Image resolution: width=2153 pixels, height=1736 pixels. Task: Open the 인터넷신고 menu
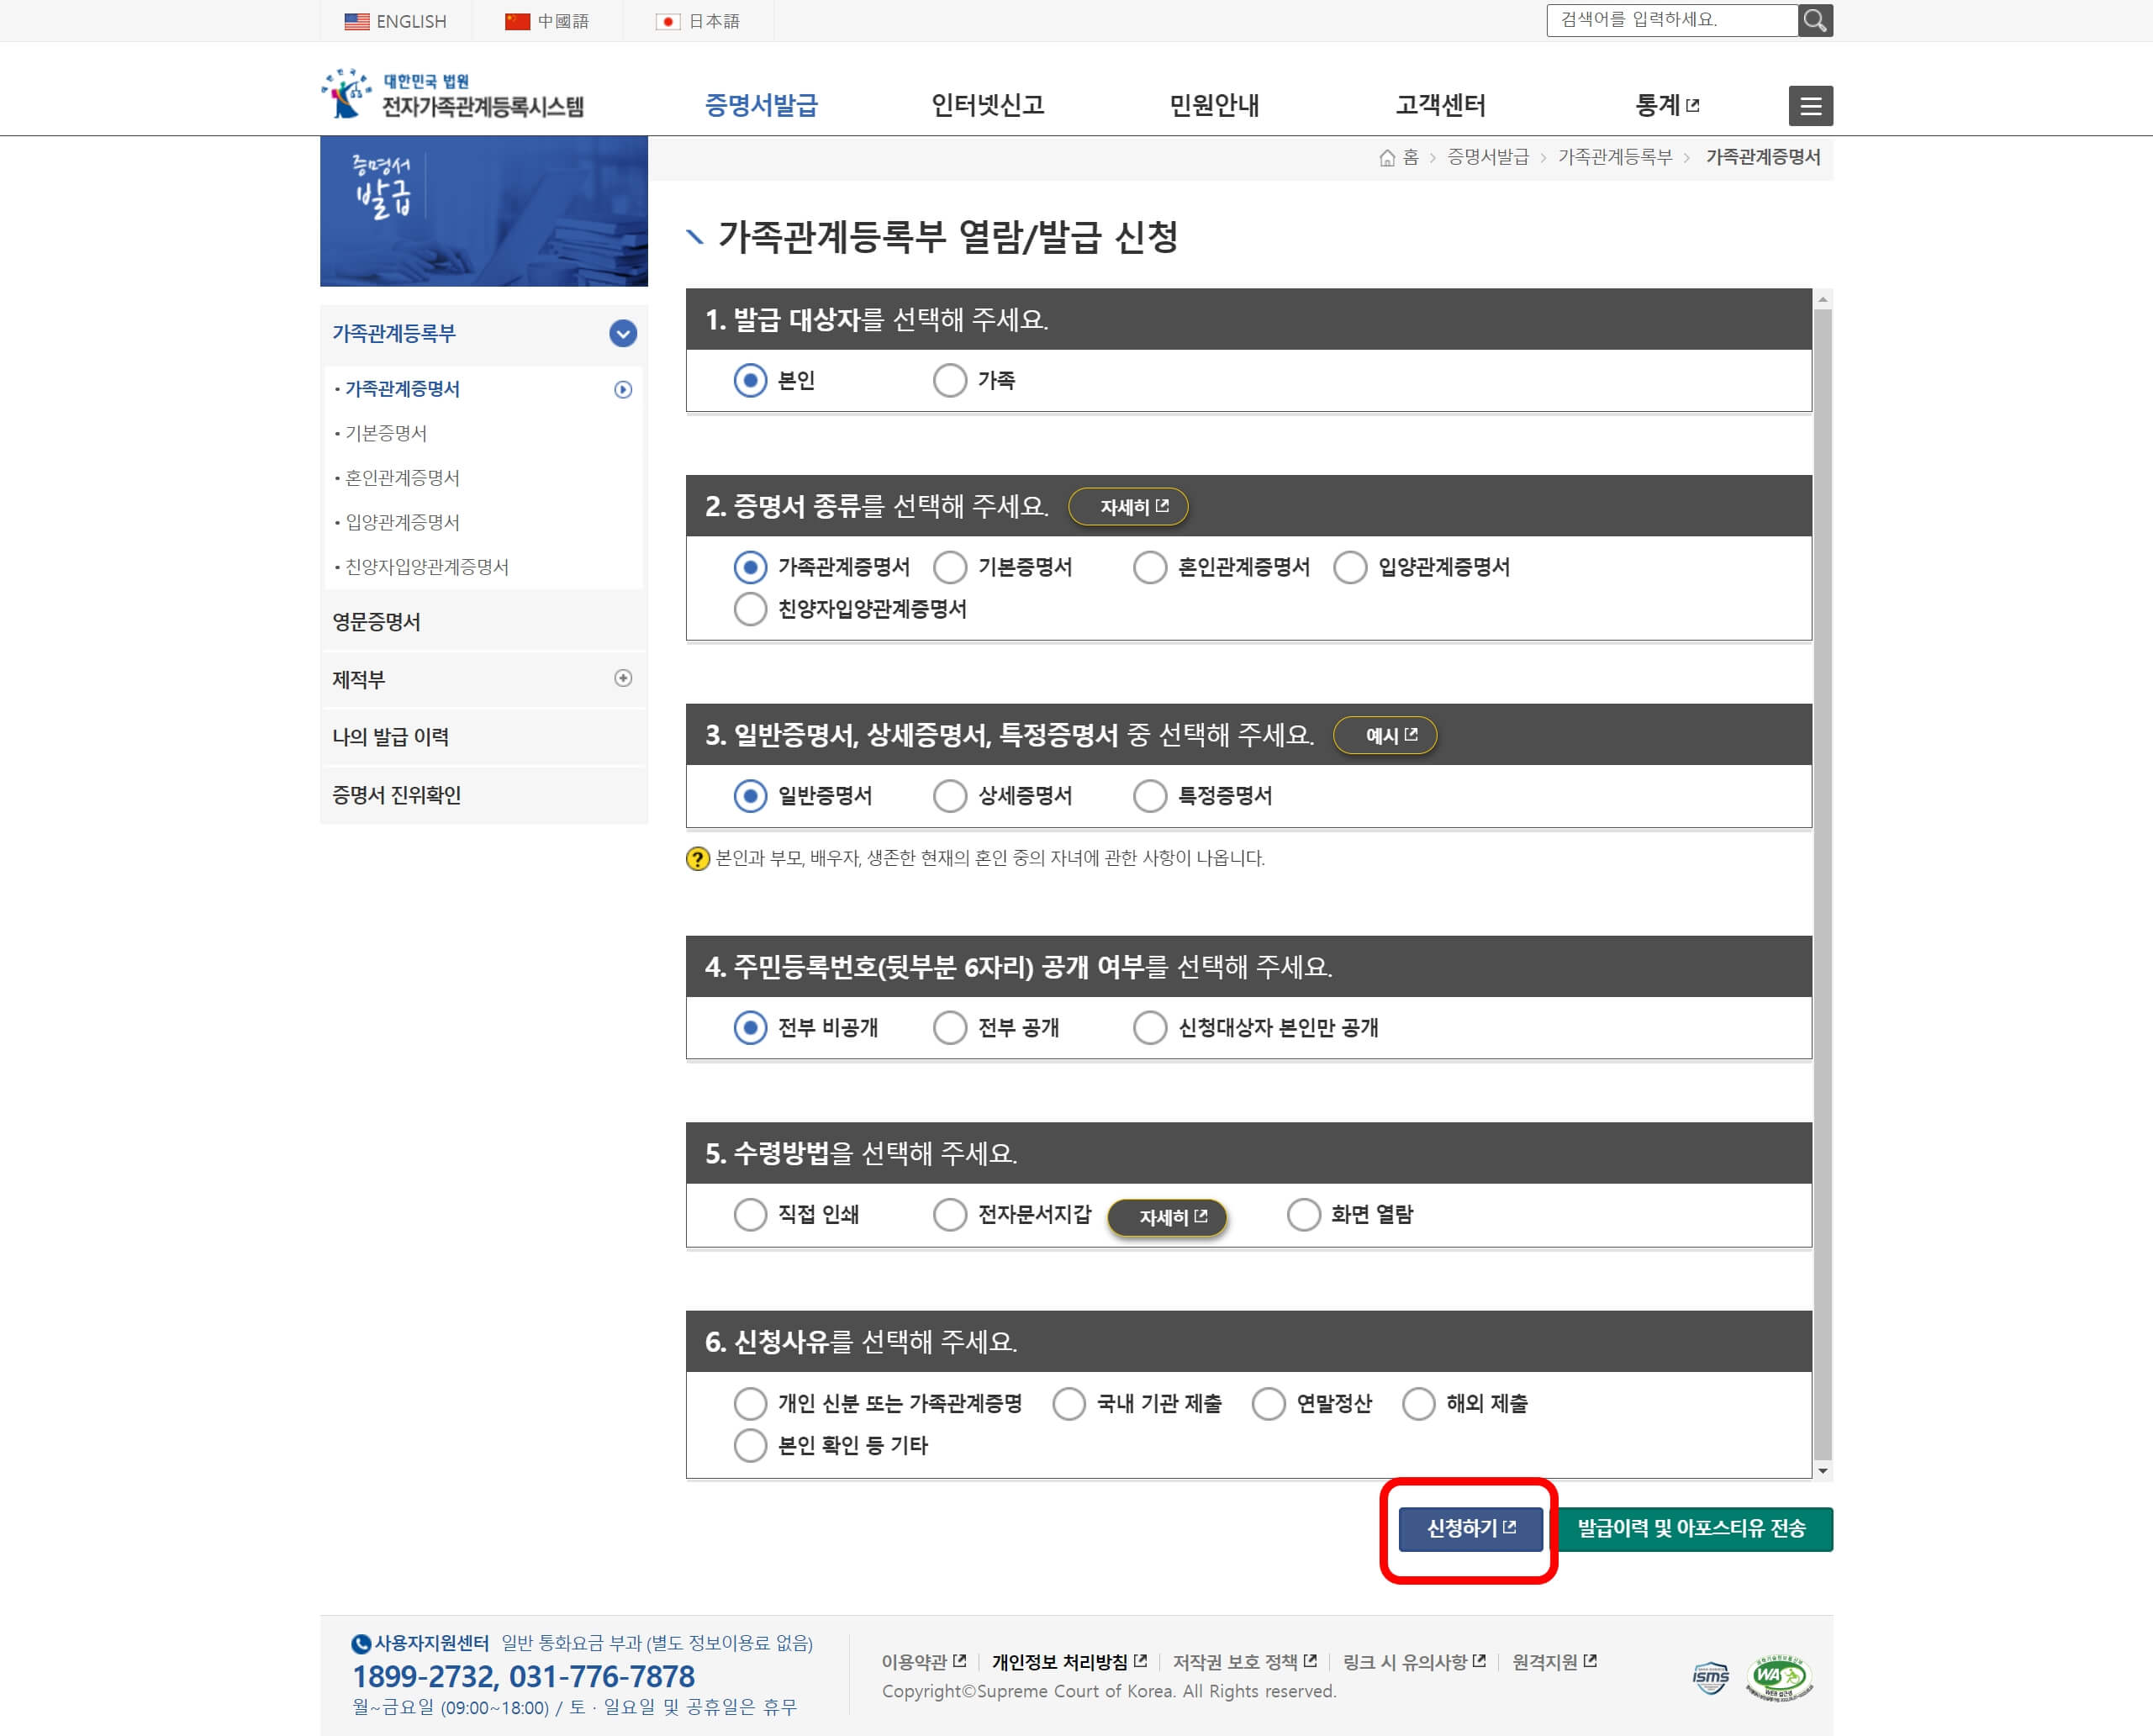(987, 105)
